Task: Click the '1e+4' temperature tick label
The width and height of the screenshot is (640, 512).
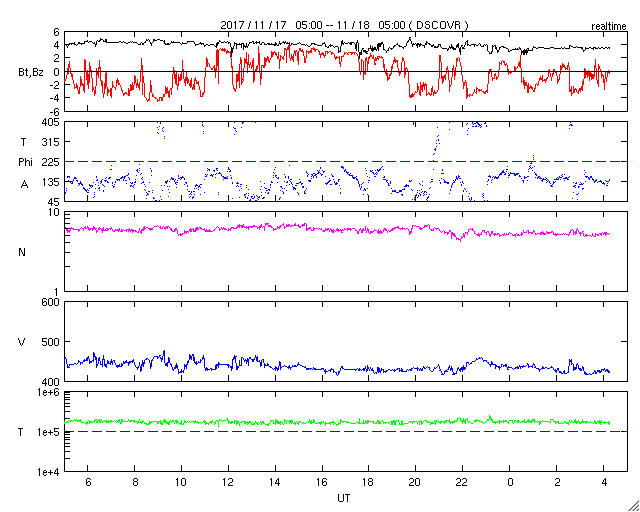Action: (49, 472)
